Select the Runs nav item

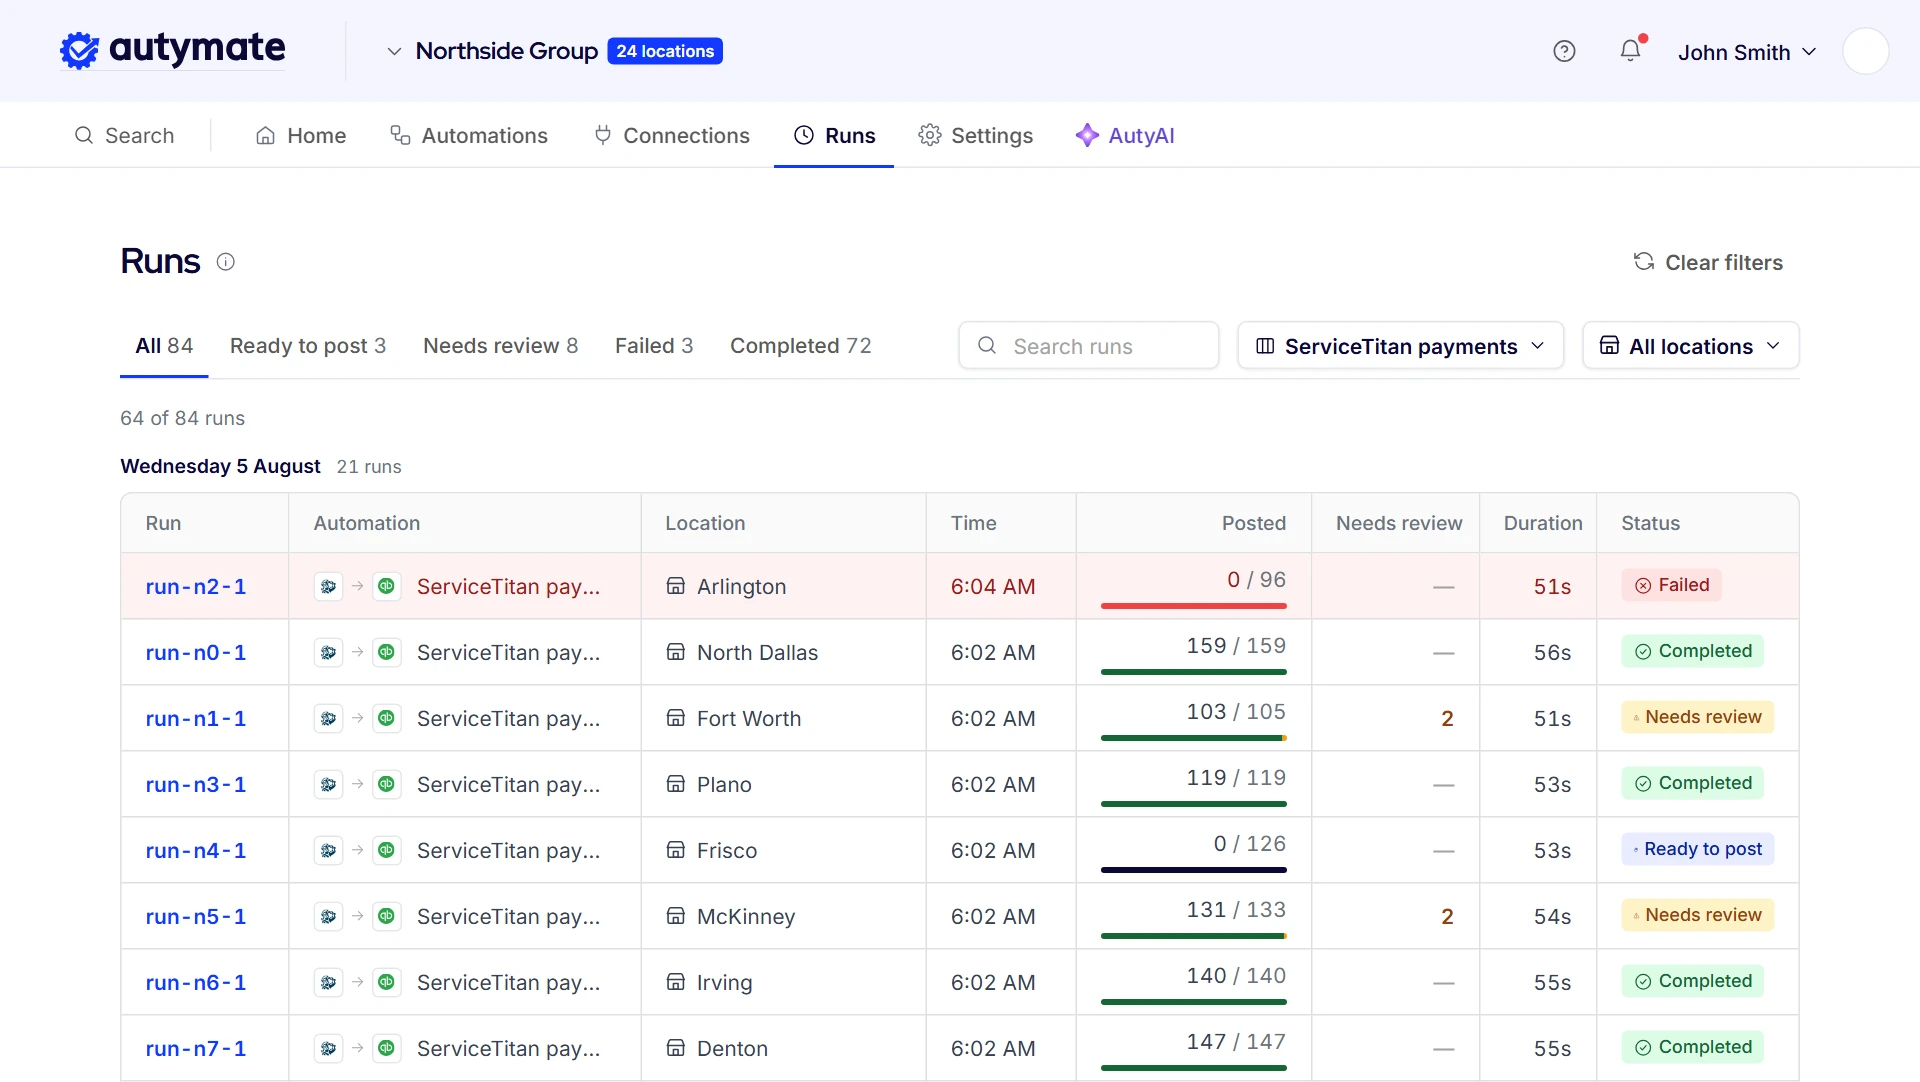coord(834,135)
